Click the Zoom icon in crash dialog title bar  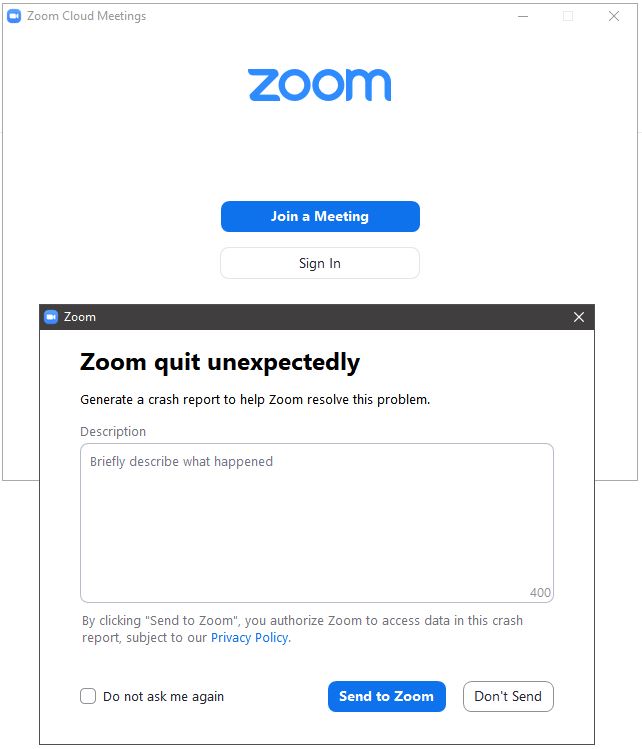pyautogui.click(x=51, y=317)
